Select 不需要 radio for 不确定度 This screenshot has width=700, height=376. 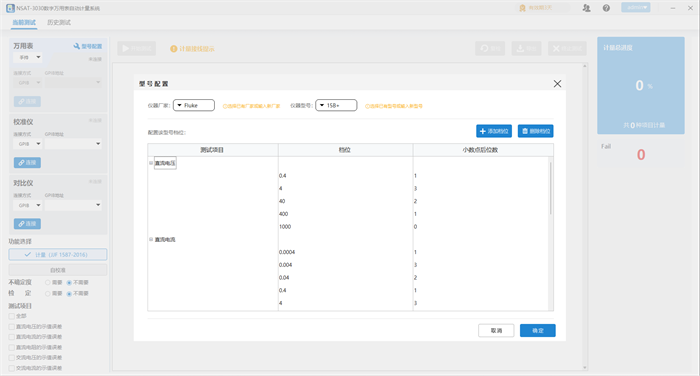(69, 283)
